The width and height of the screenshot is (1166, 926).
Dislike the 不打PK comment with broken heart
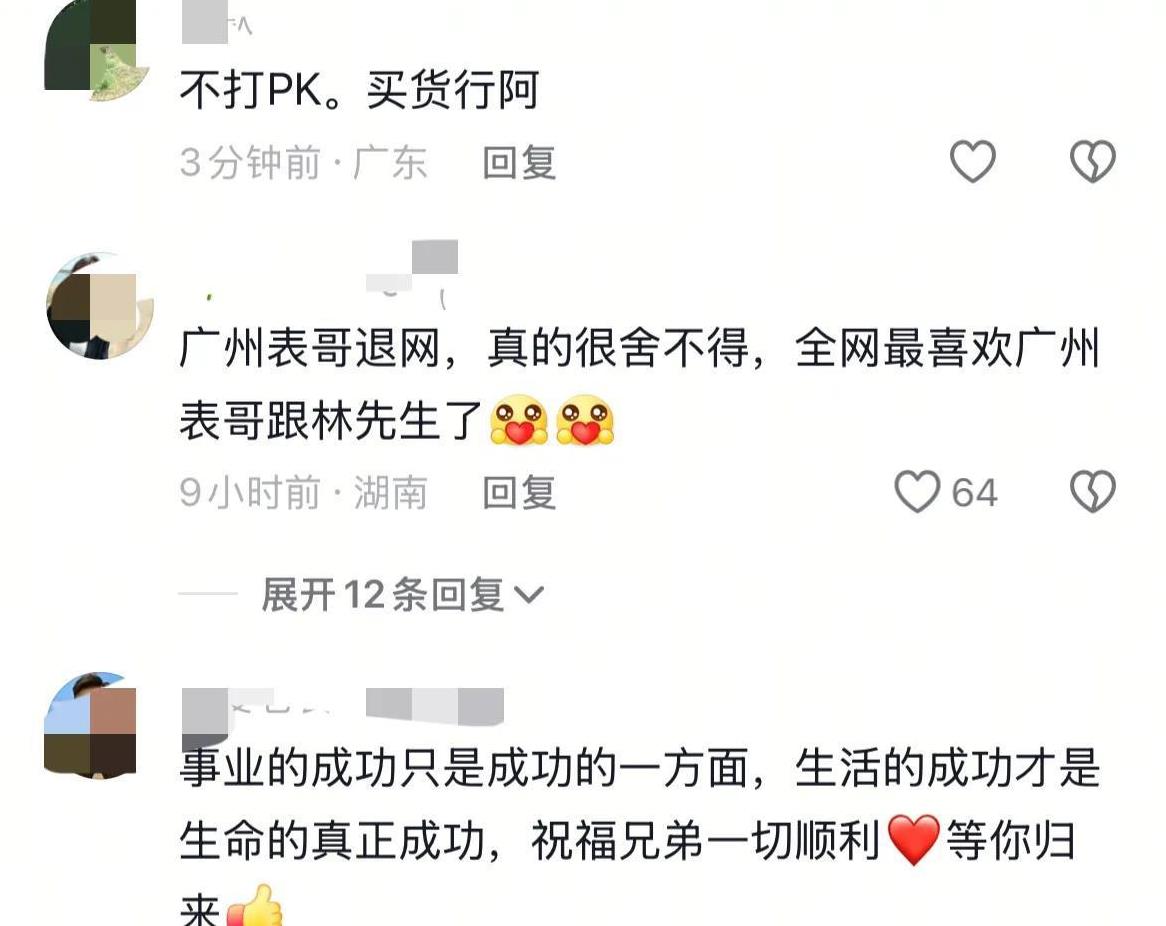point(1092,161)
